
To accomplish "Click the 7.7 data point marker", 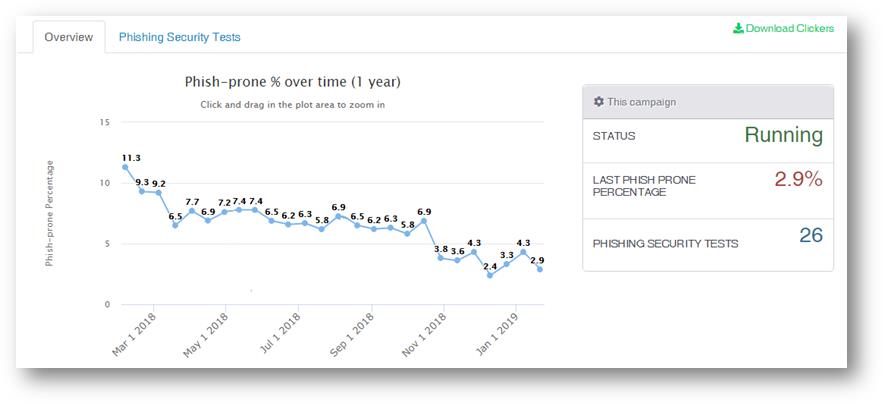I will (192, 211).
